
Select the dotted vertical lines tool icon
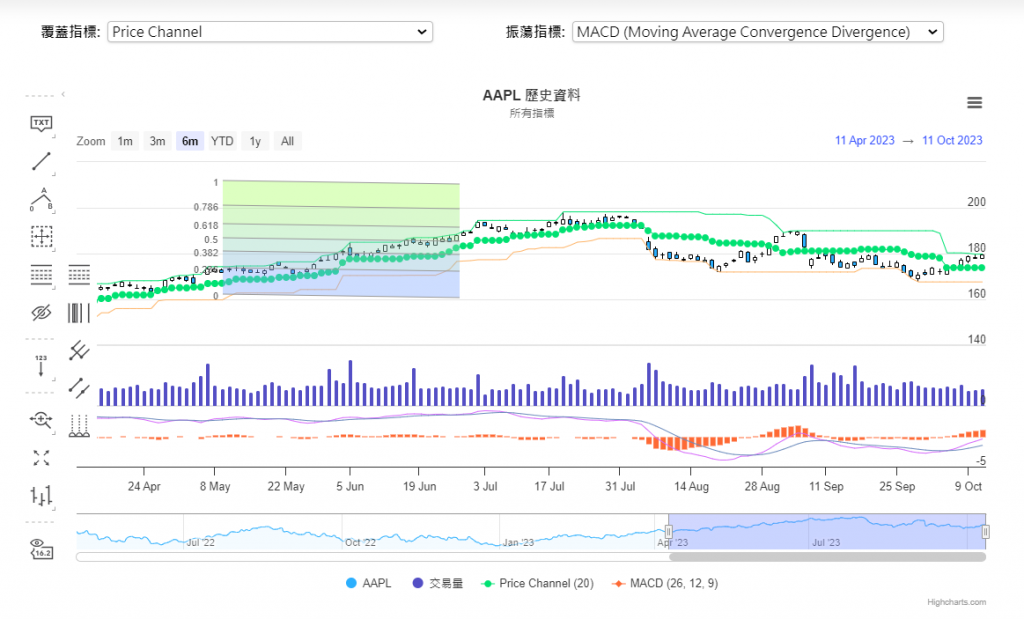click(x=79, y=426)
